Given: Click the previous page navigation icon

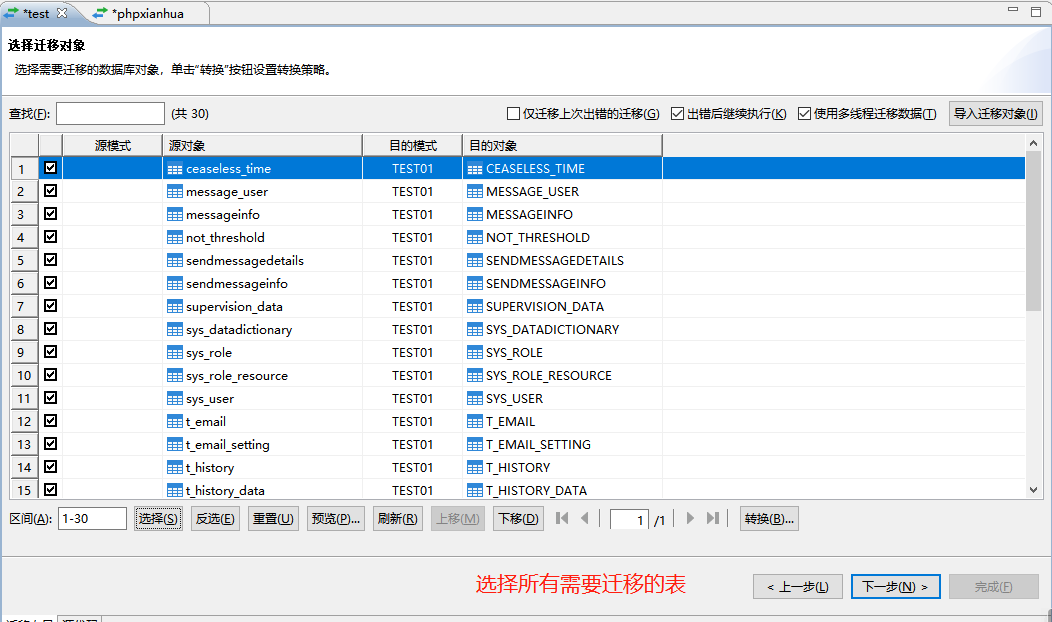Looking at the screenshot, I should tap(586, 518).
